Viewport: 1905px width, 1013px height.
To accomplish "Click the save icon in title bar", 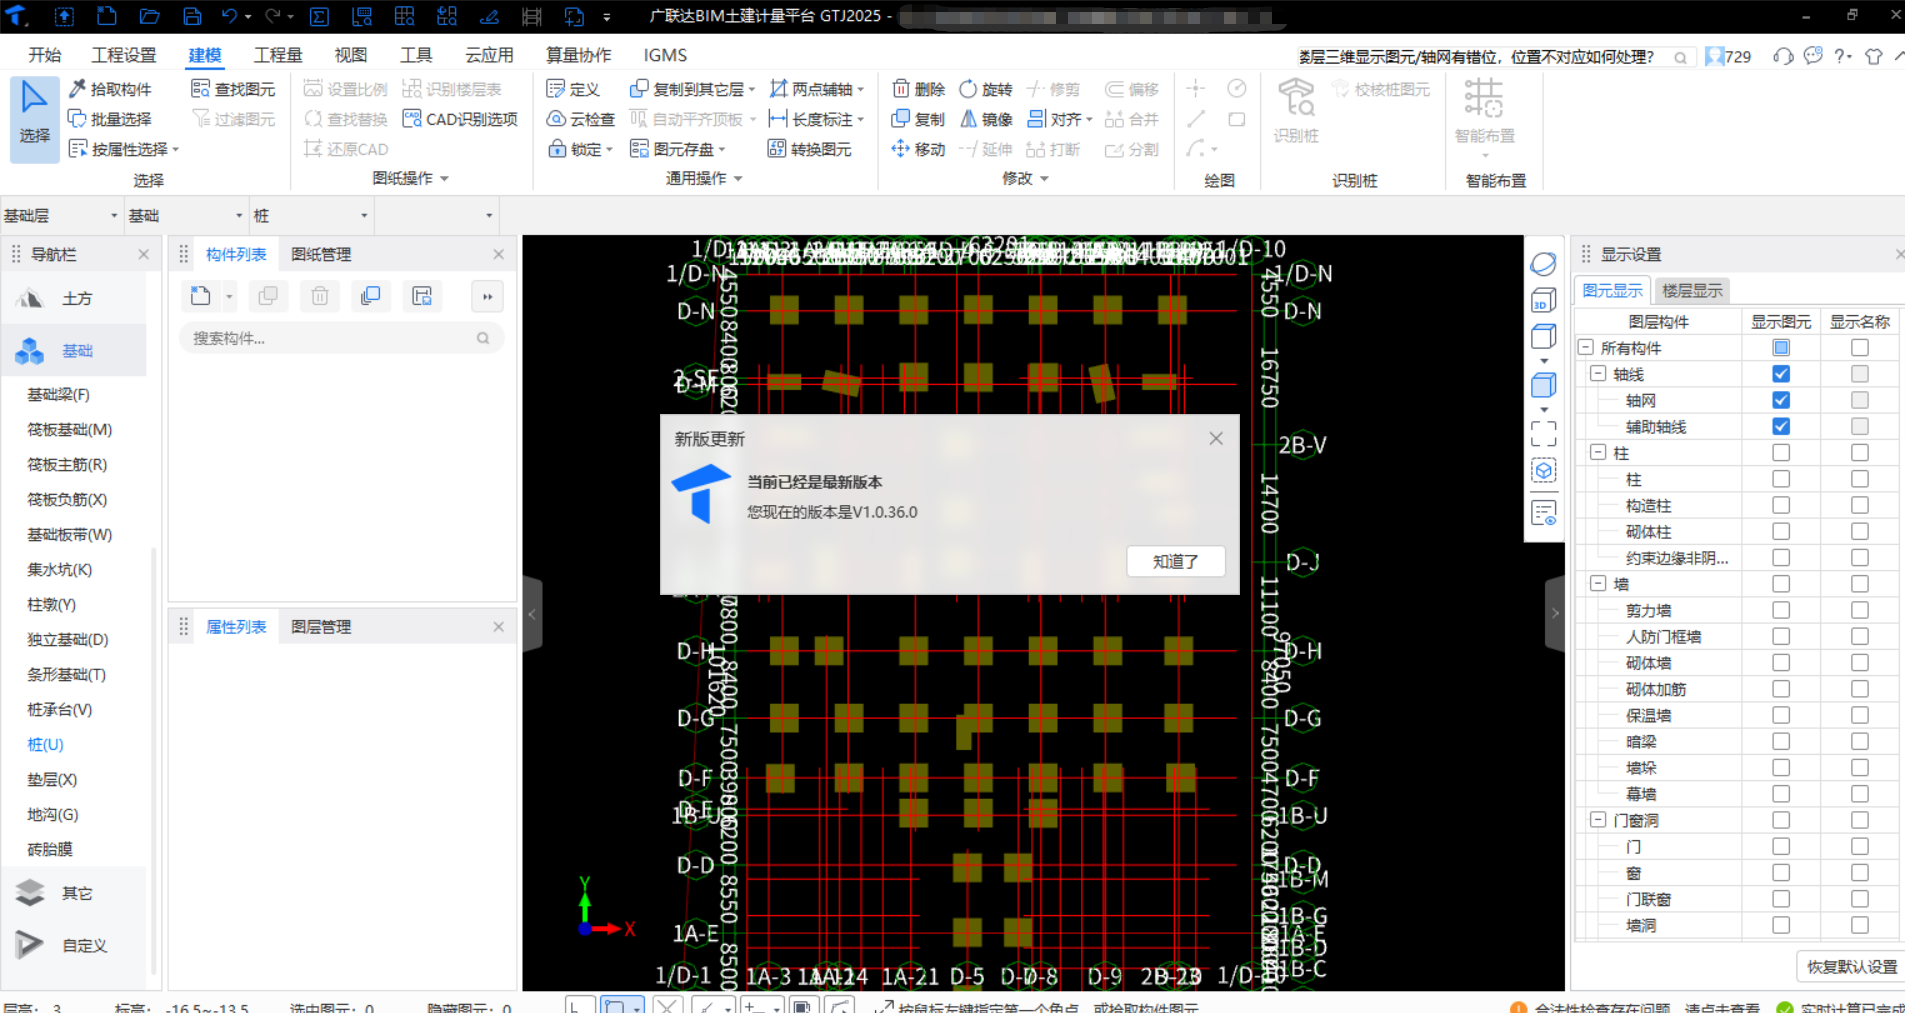I will coord(192,16).
